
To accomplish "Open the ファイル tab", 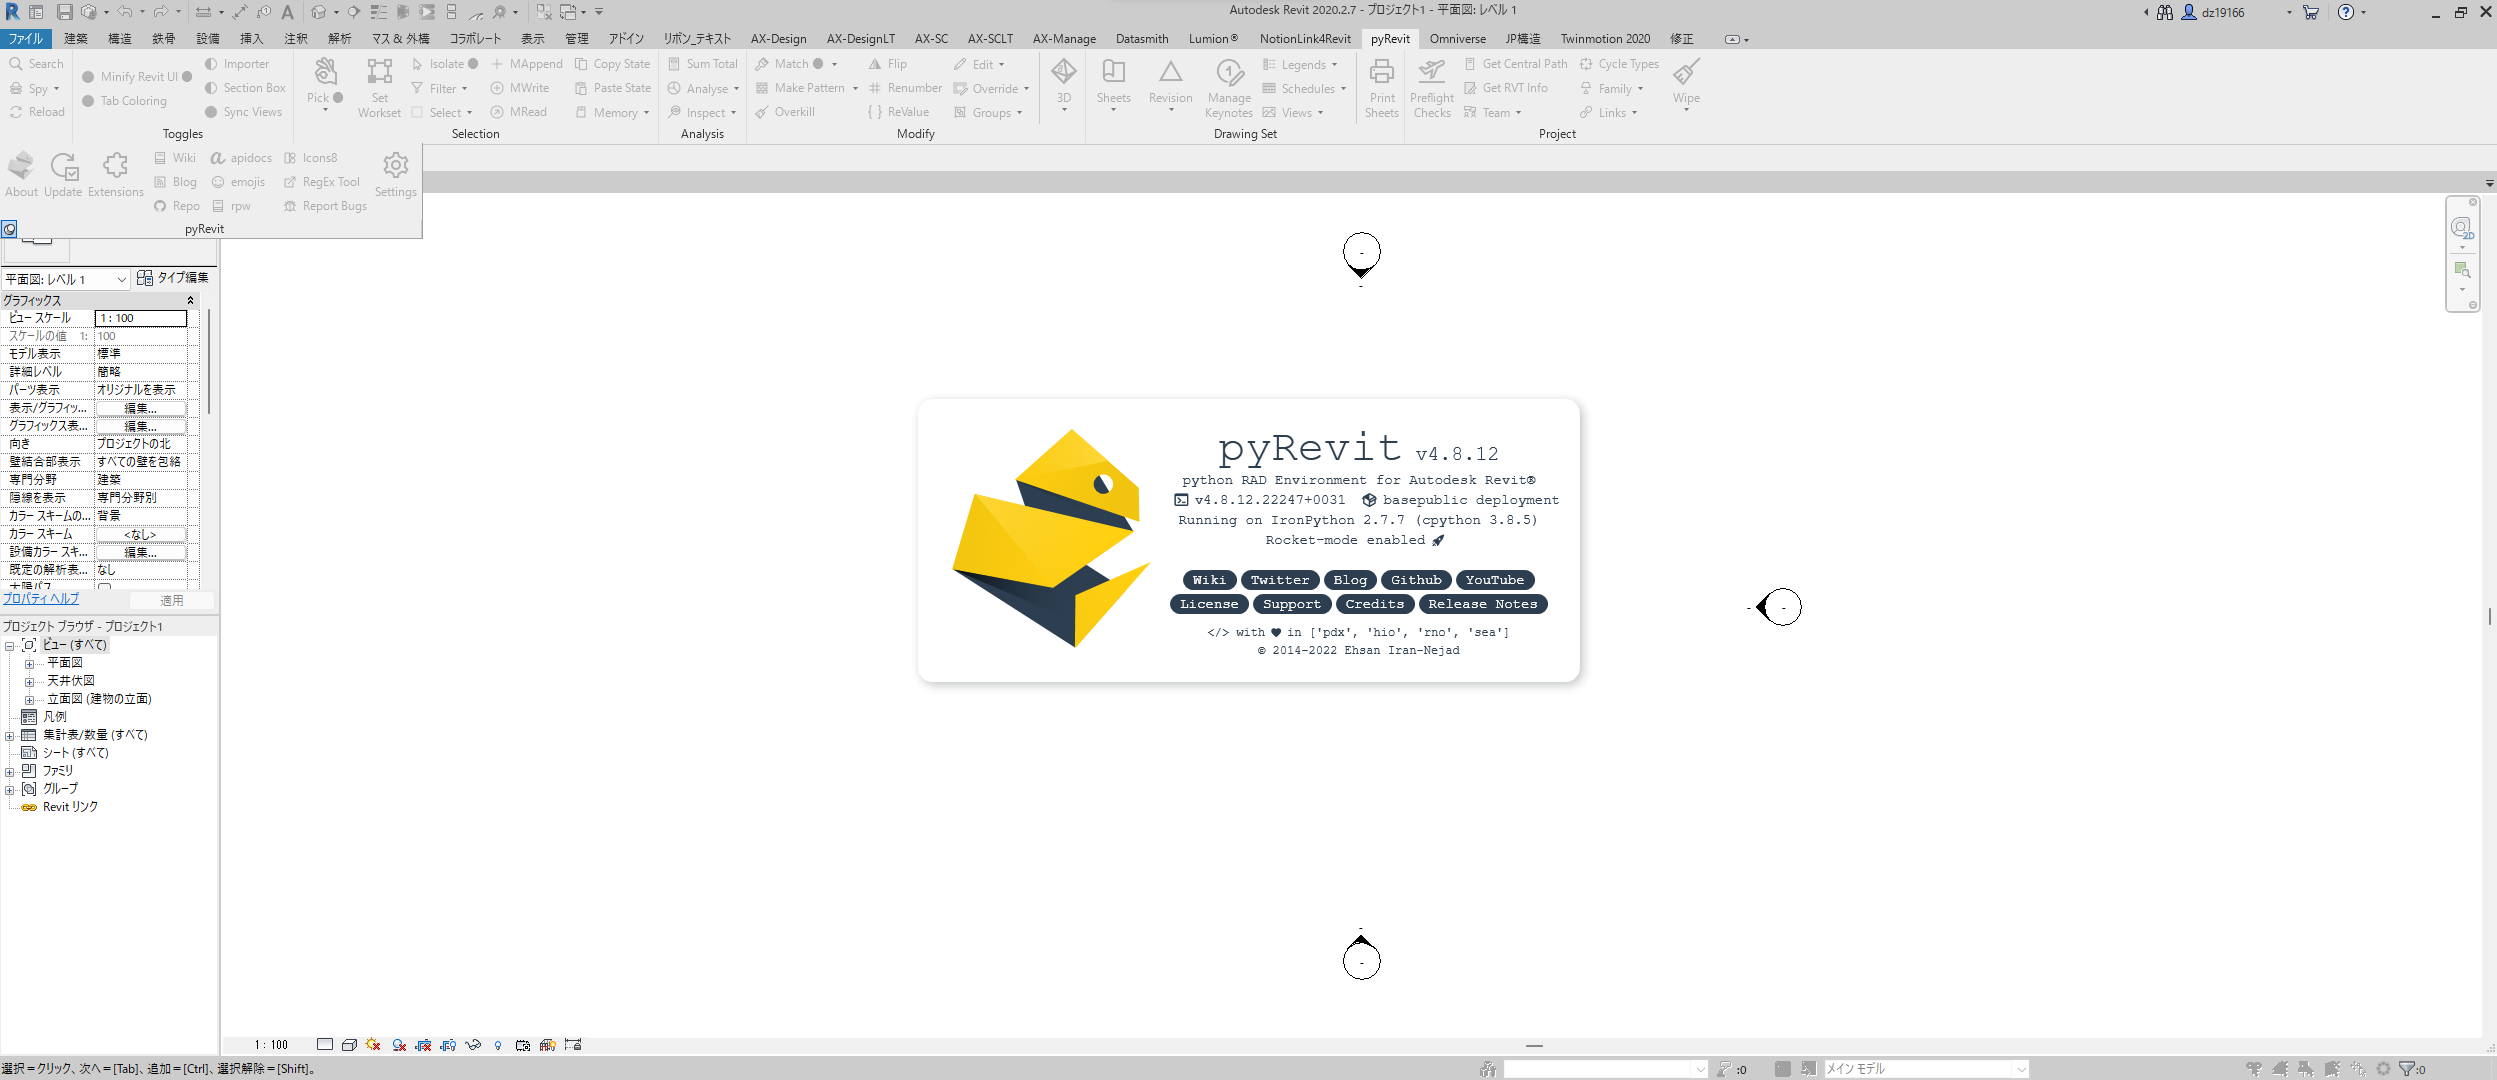I will pyautogui.click(x=26, y=39).
